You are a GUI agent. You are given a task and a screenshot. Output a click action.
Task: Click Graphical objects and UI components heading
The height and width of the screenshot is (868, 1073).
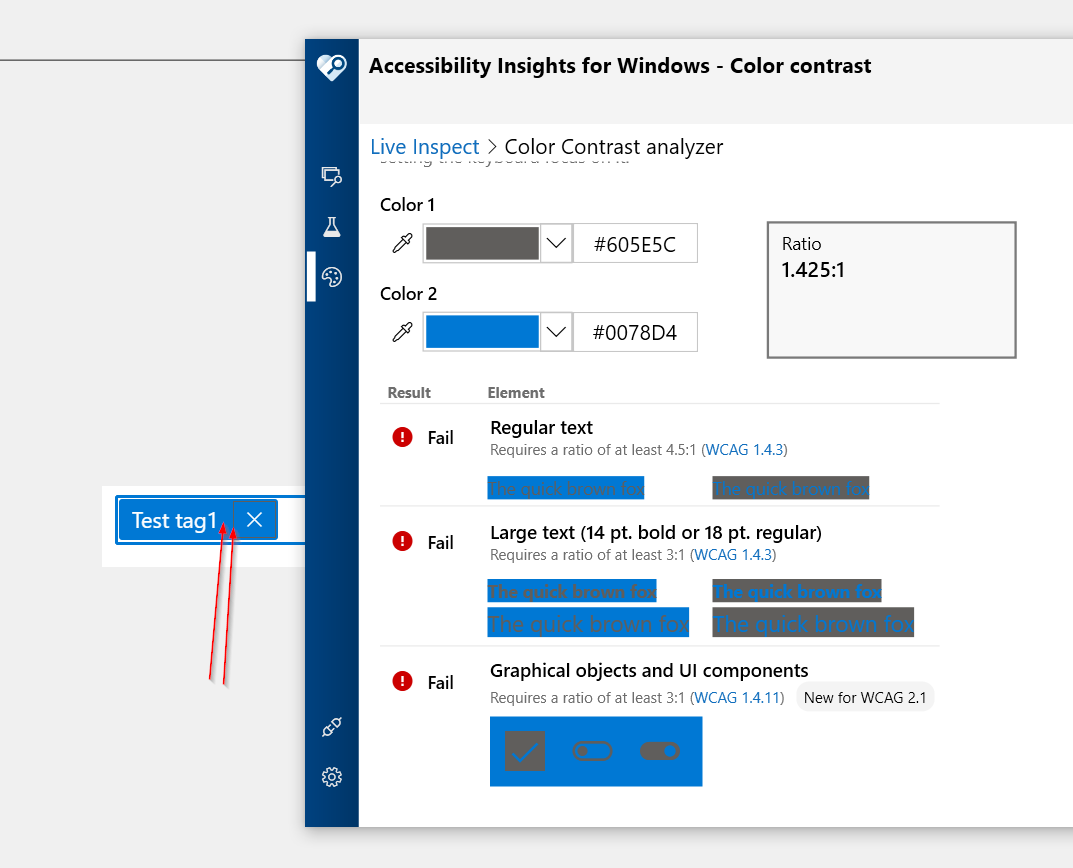649,670
